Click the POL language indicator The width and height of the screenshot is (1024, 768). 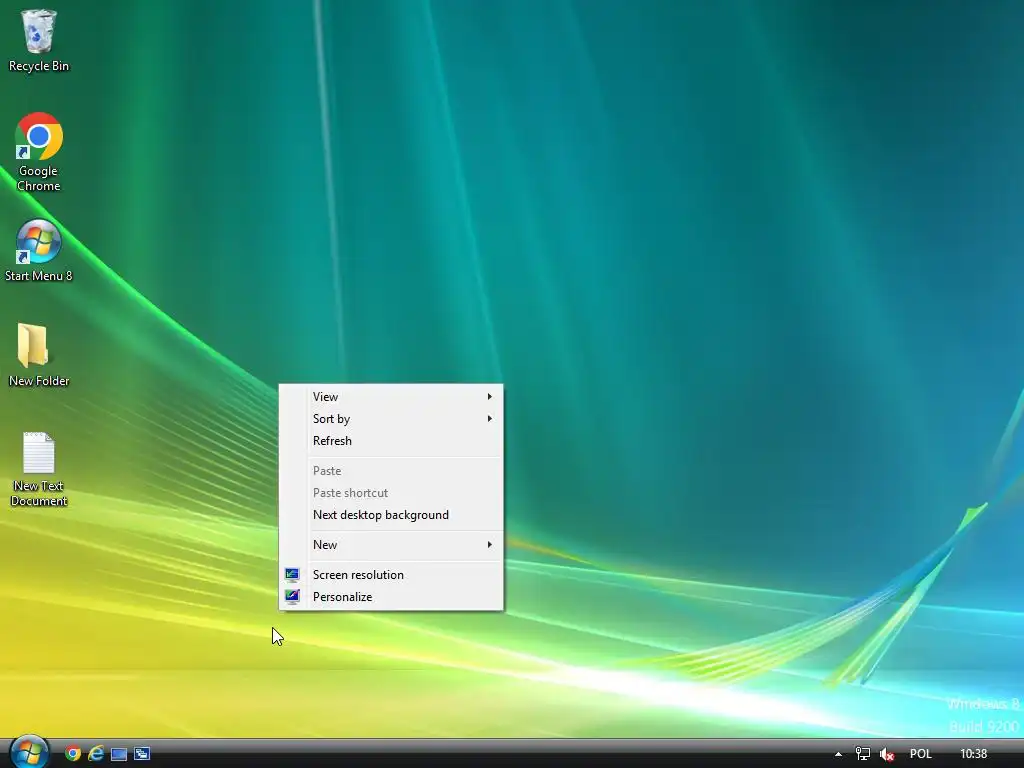[x=921, y=754]
